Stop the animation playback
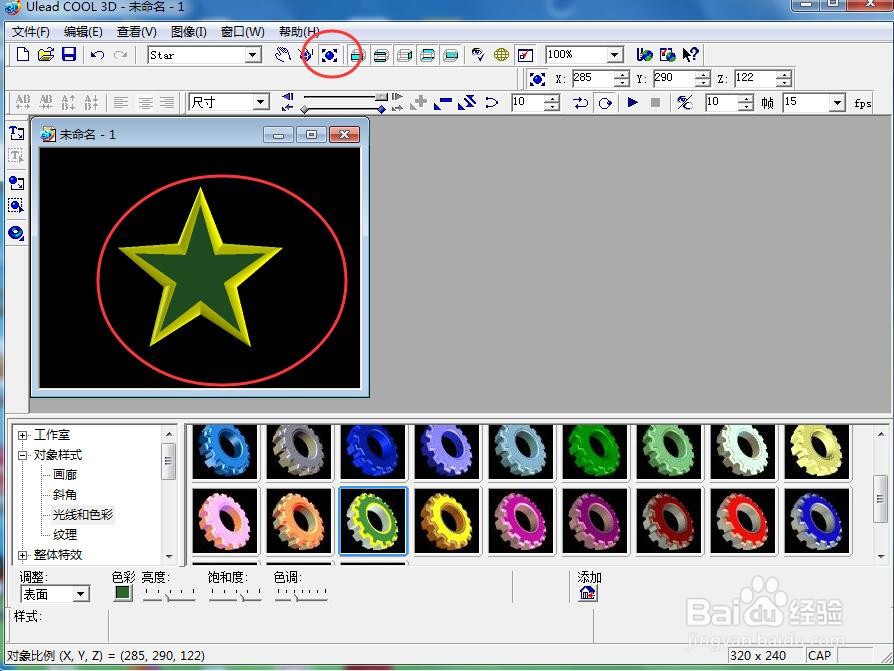The height and width of the screenshot is (671, 894). point(656,103)
